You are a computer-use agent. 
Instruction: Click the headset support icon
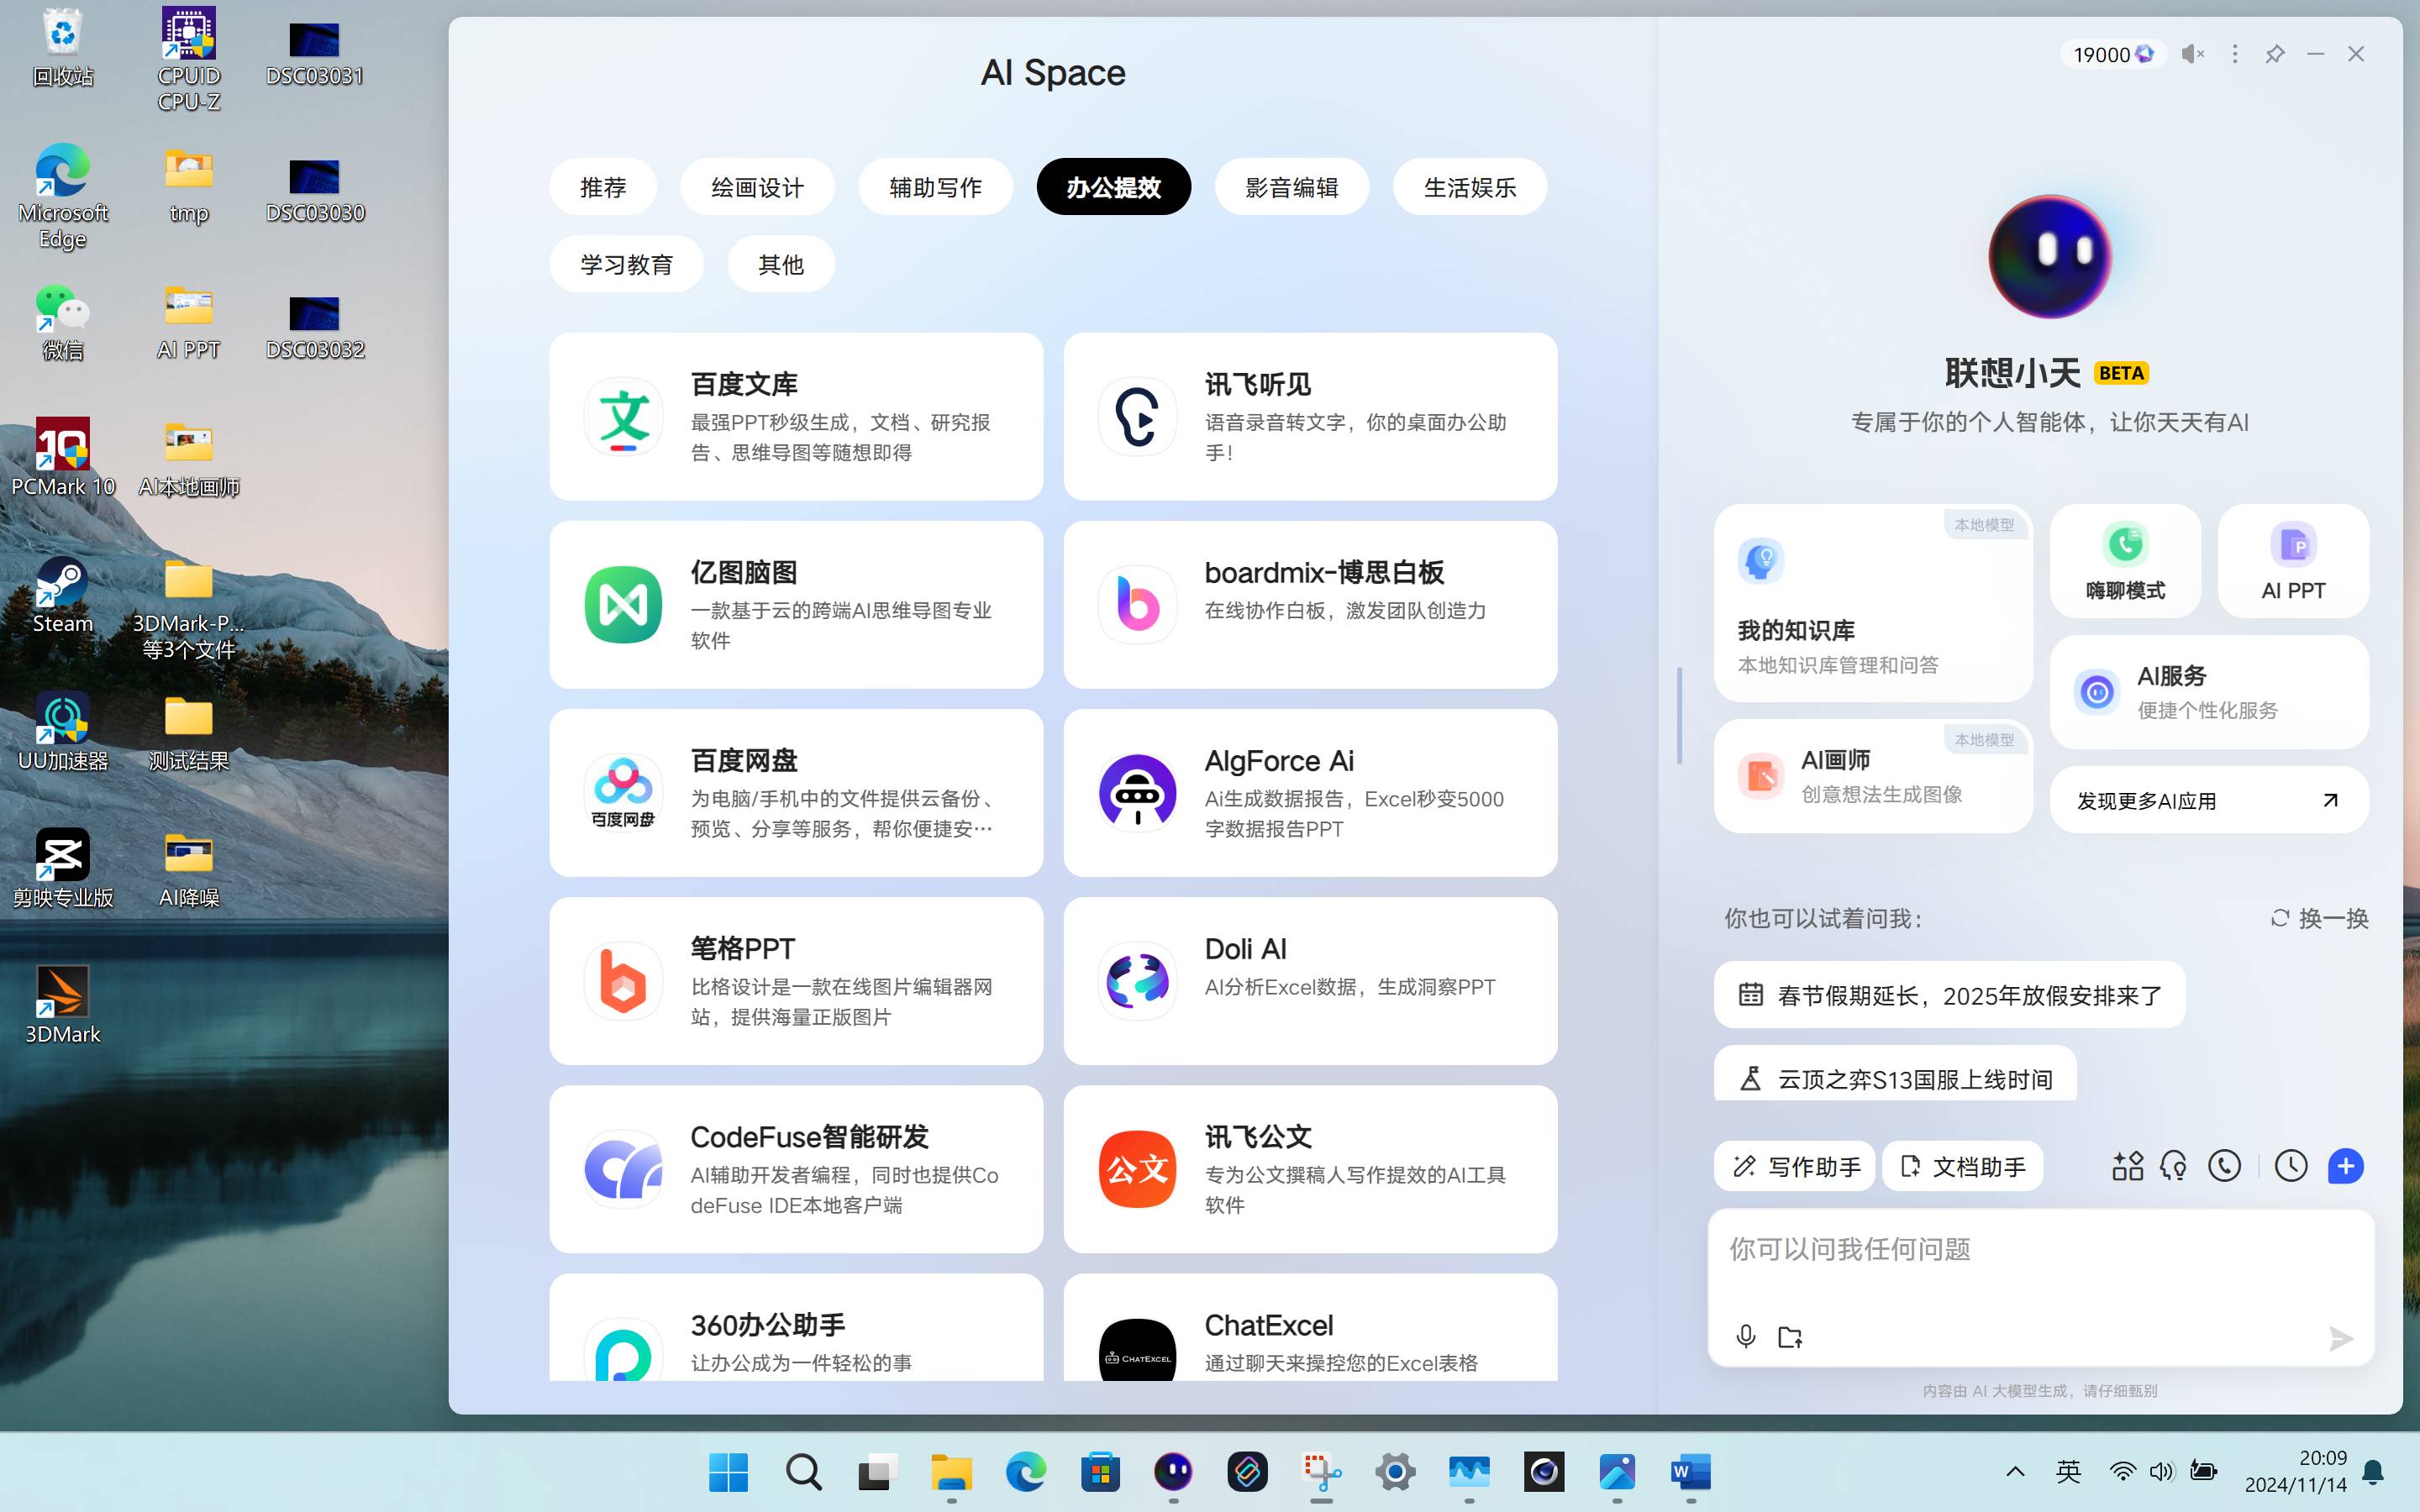click(x=2174, y=1166)
